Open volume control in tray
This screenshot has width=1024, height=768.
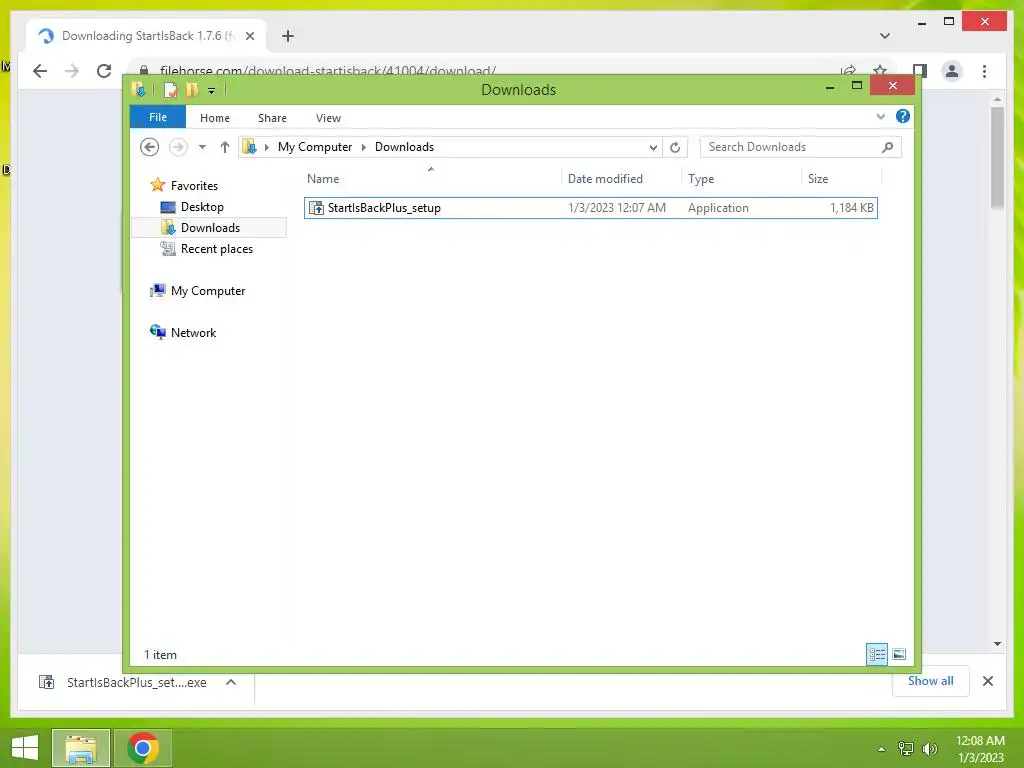click(x=929, y=748)
